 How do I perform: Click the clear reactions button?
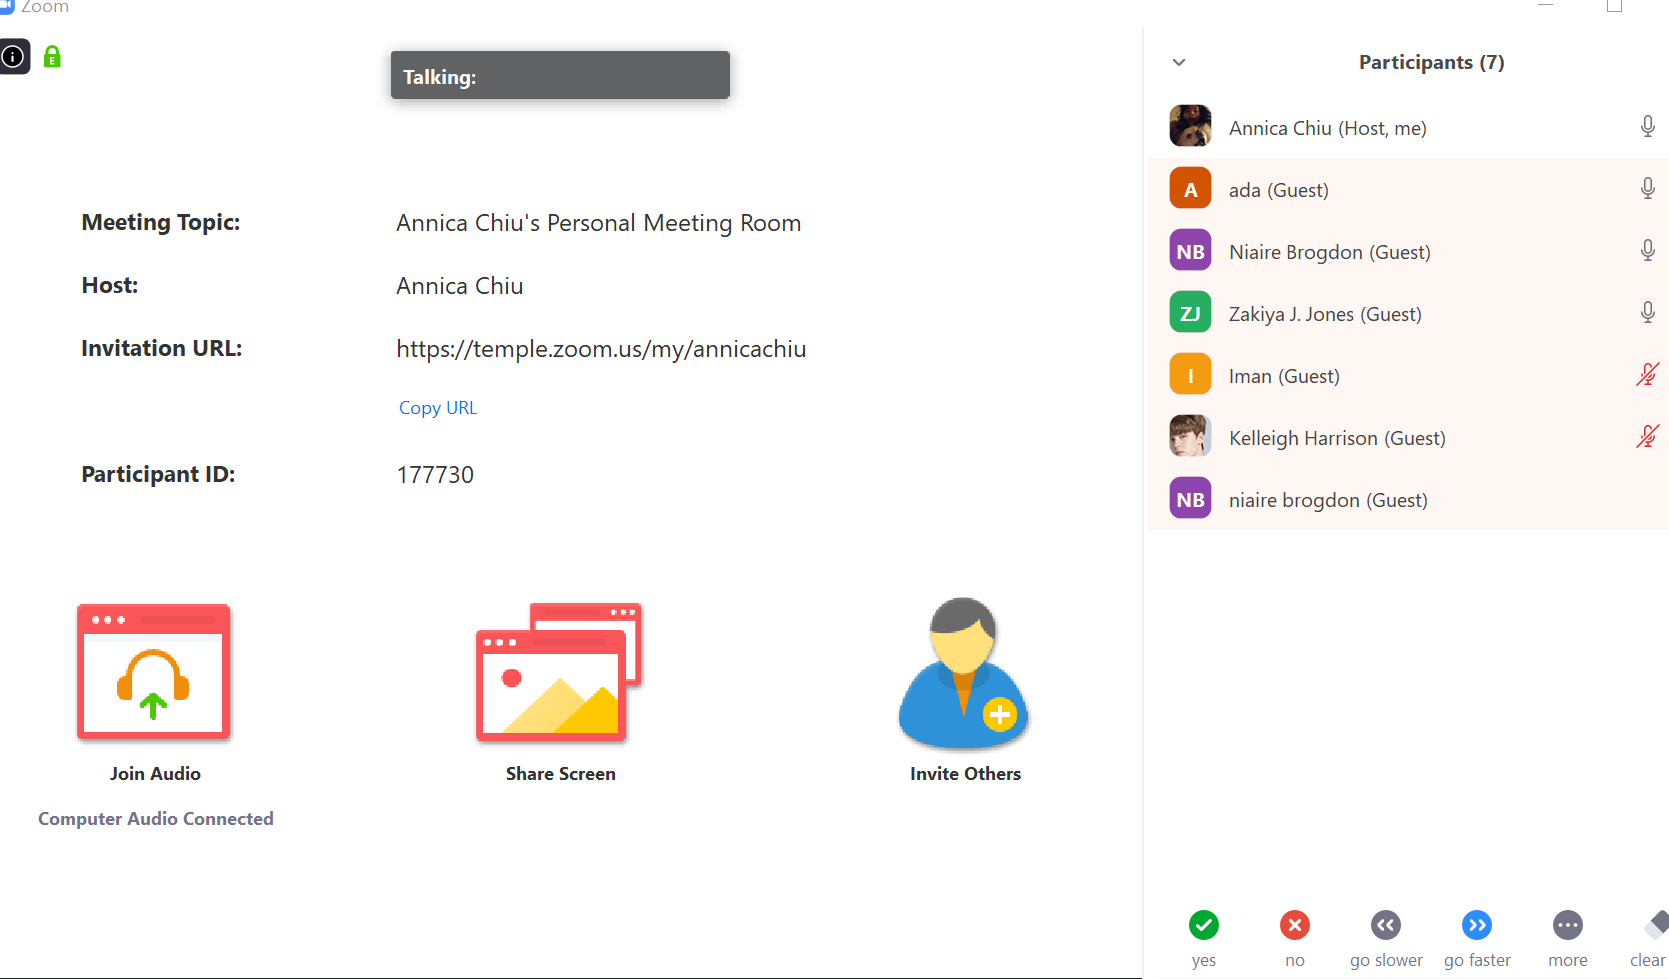click(x=1651, y=925)
